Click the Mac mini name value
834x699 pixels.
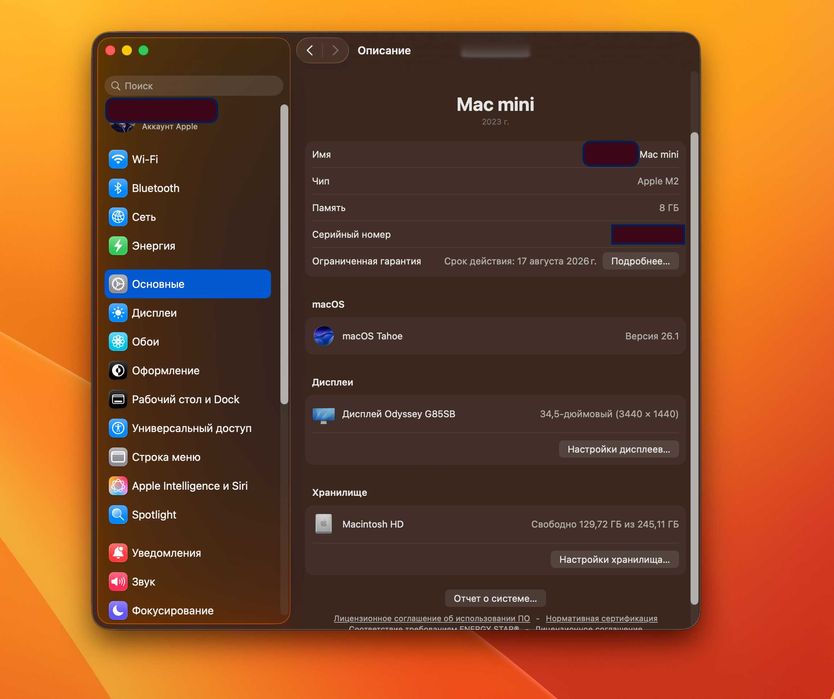click(658, 154)
